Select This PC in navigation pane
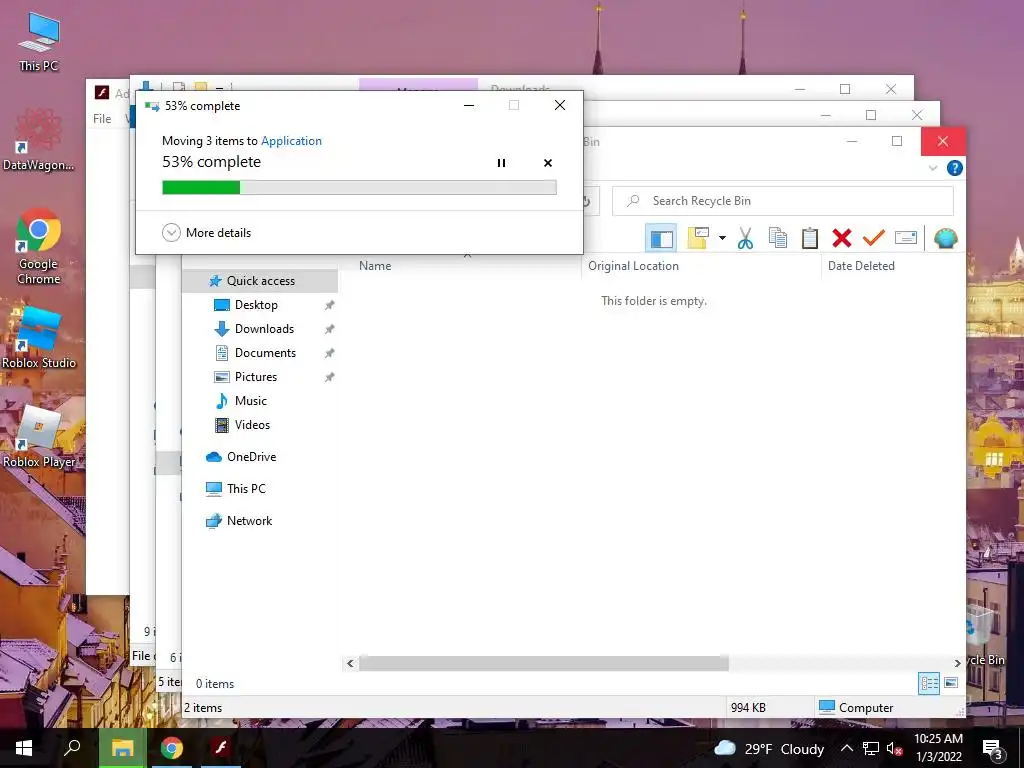 [x=246, y=489]
